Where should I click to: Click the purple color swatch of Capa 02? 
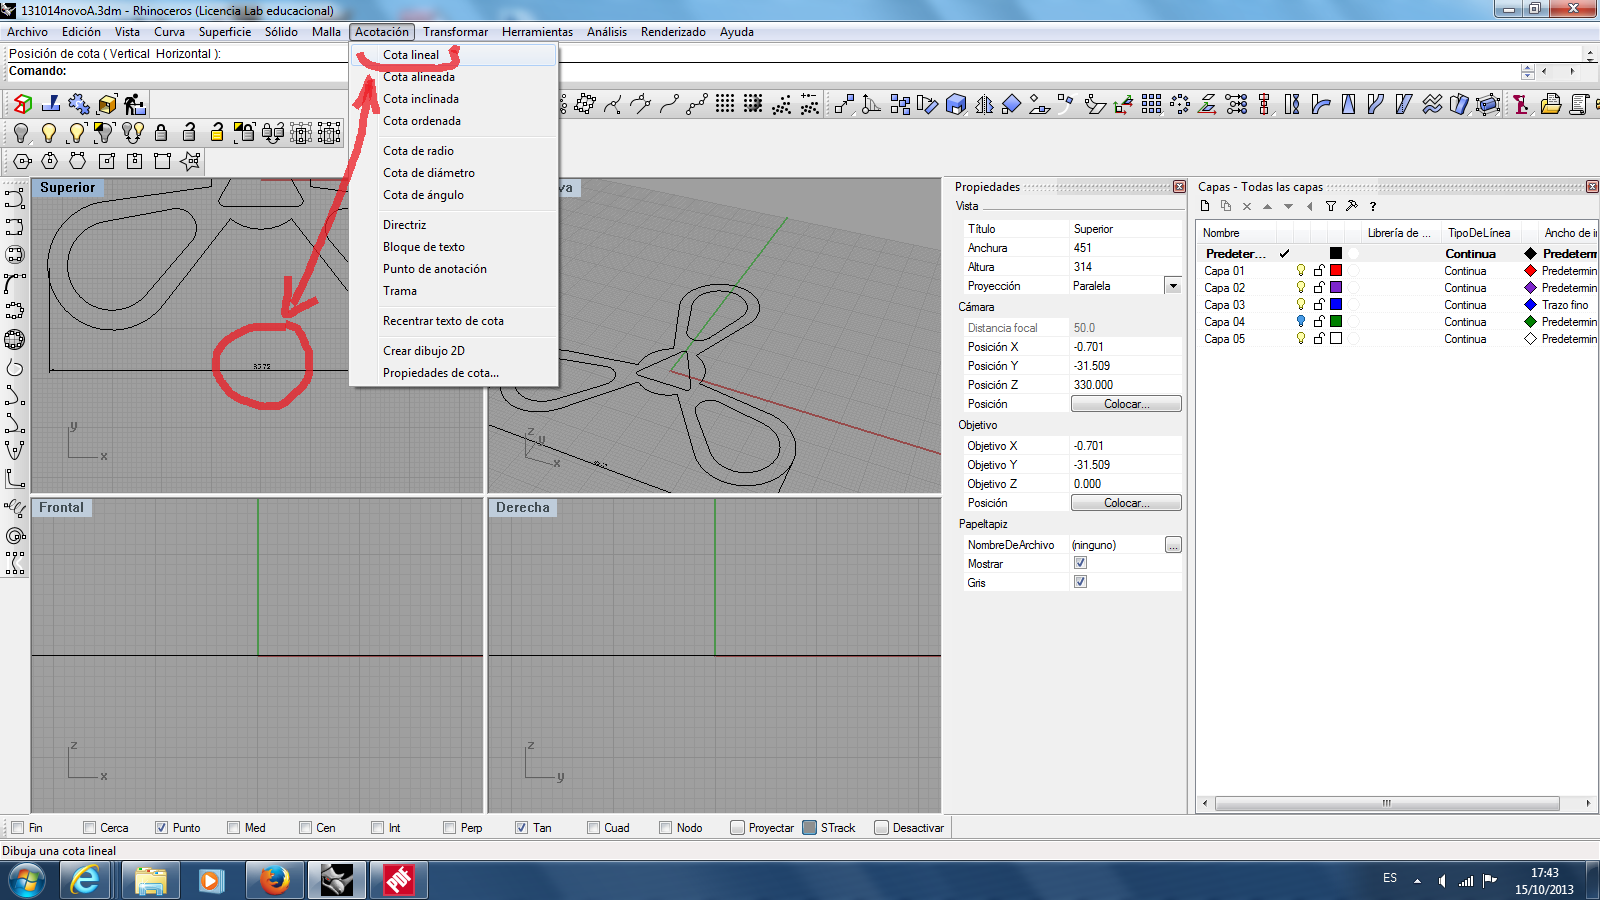point(1336,287)
